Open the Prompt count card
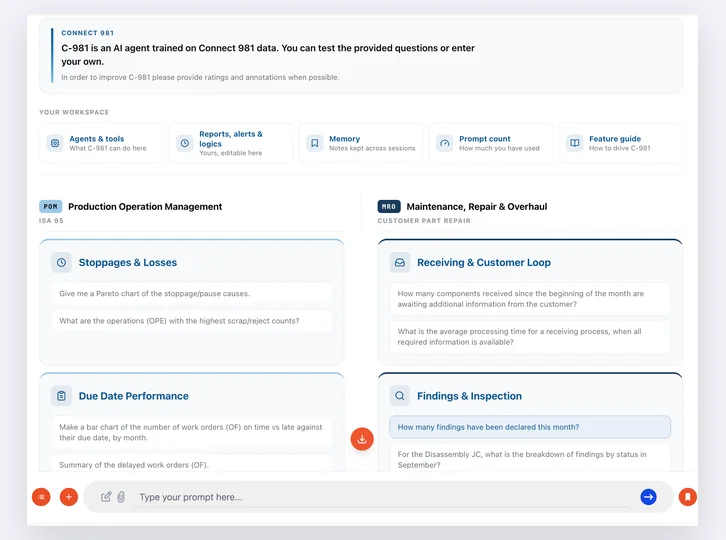 (x=491, y=143)
